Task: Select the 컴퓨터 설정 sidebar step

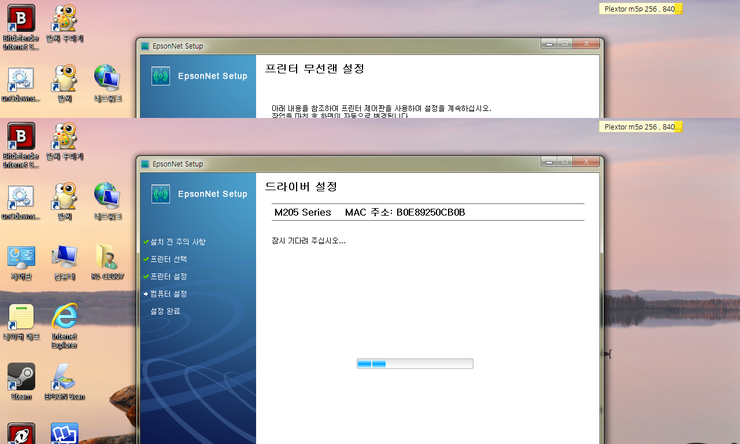Action: pyautogui.click(x=168, y=294)
